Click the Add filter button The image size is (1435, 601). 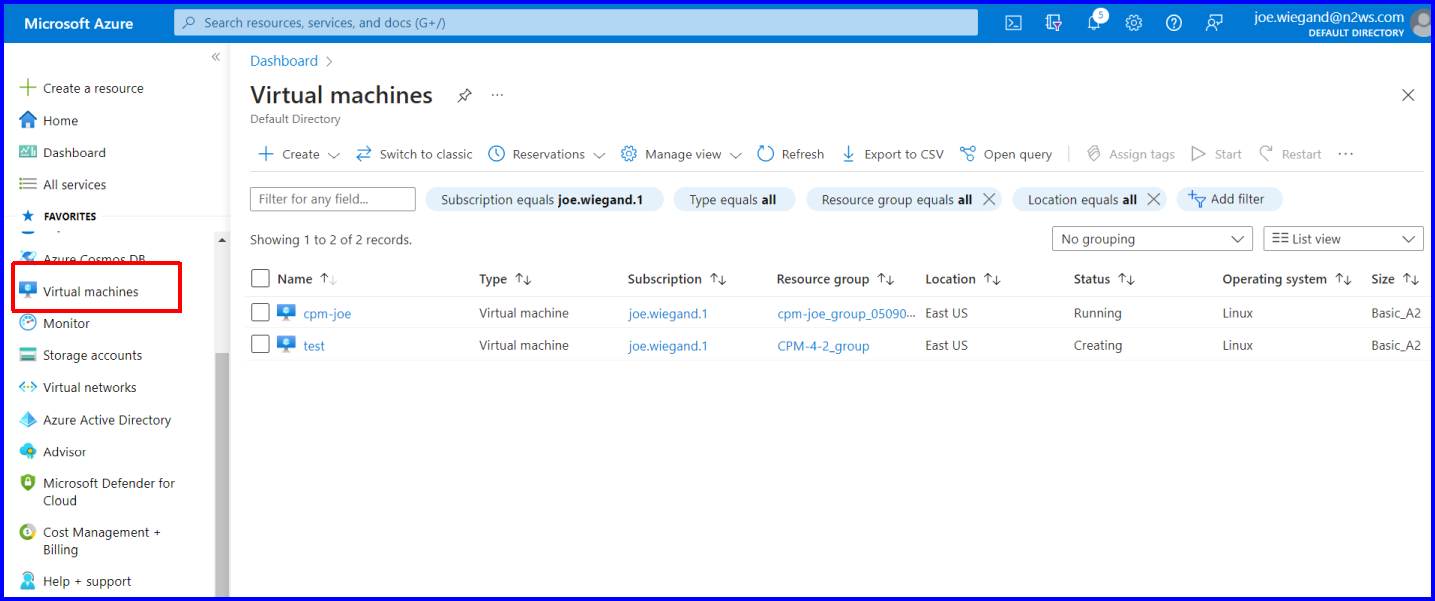tap(1229, 199)
